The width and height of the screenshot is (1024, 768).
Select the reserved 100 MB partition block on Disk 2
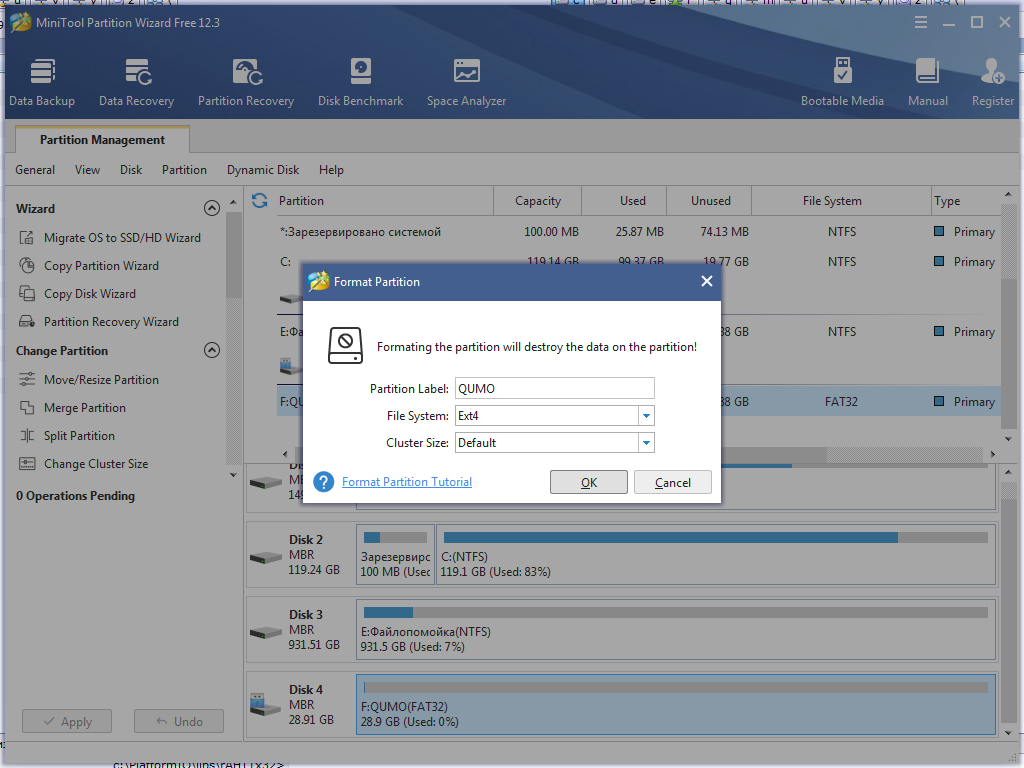[x=395, y=555]
